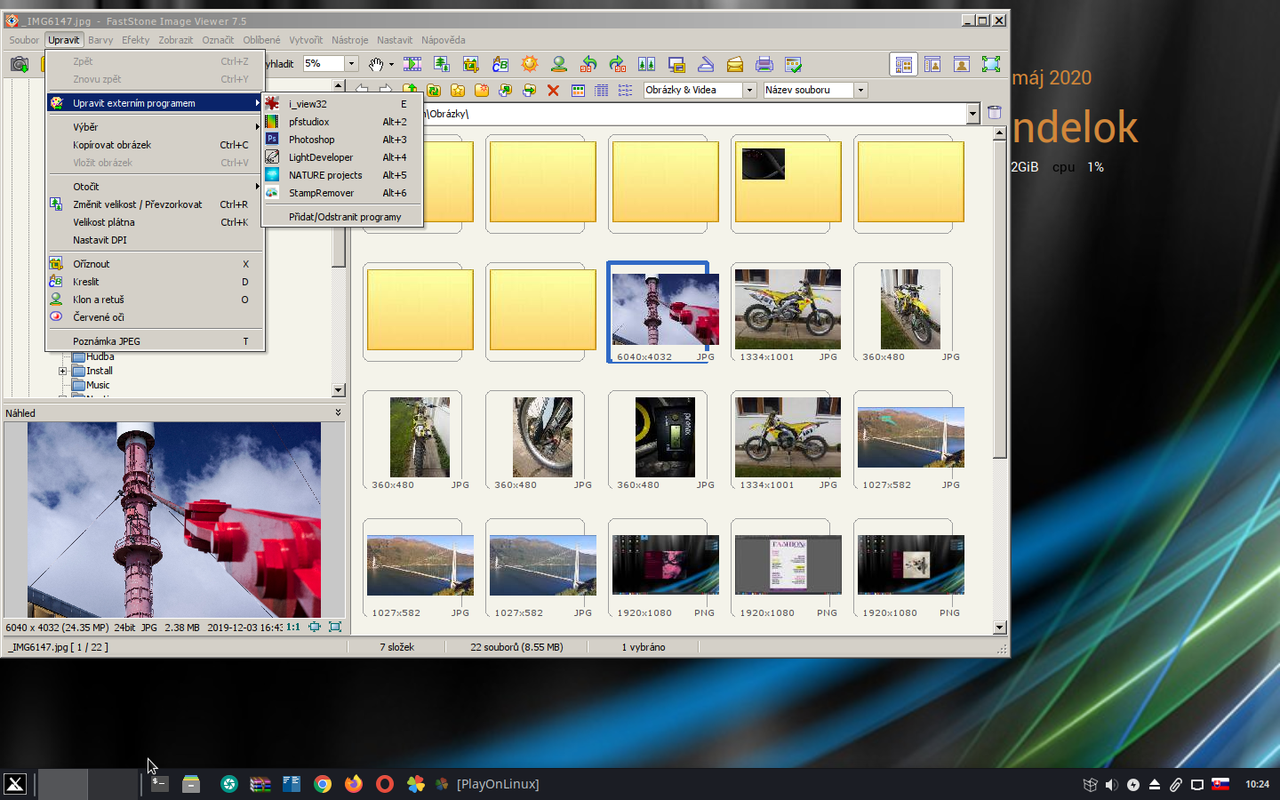The height and width of the screenshot is (800, 1280).
Task: Open the hand tool dropdown arrow
Action: 391,64
